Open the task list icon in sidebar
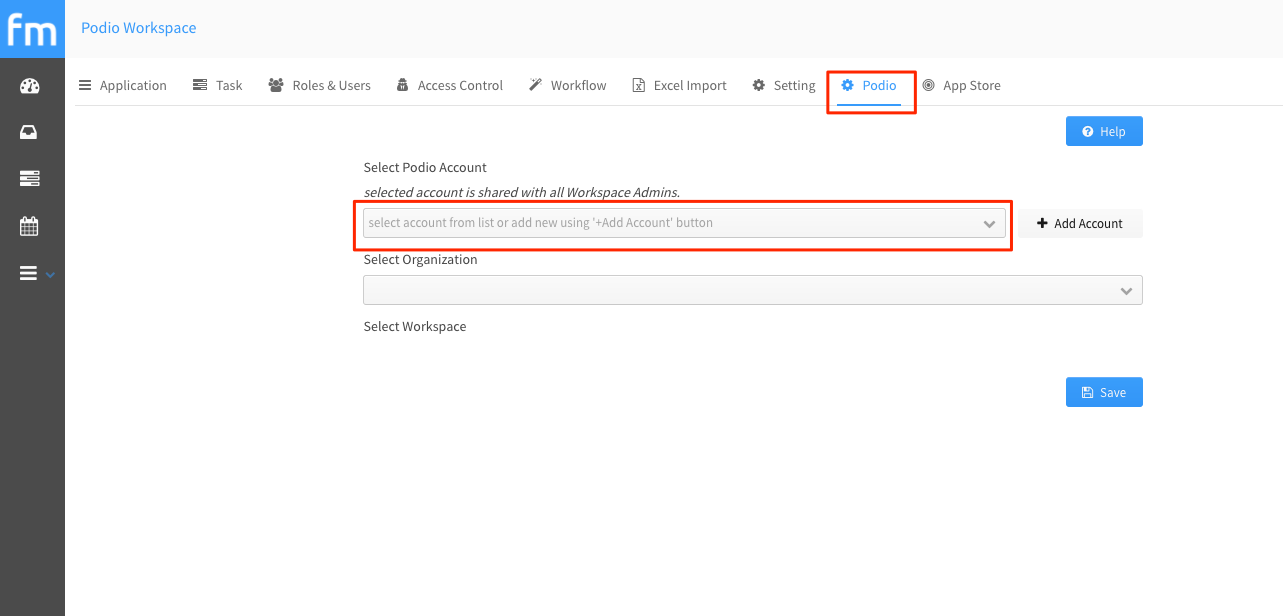The image size is (1283, 616). click(x=30, y=178)
